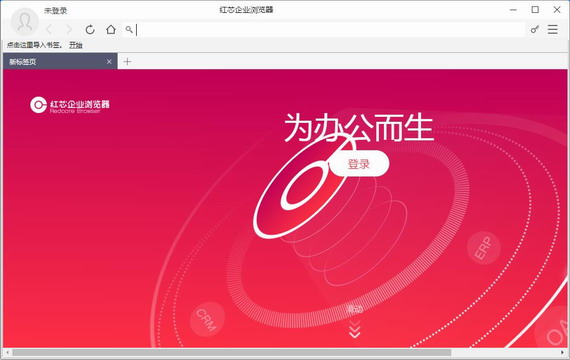Click the scrollbar right arrow
Viewport: 570px width, 360px height.
563,352
